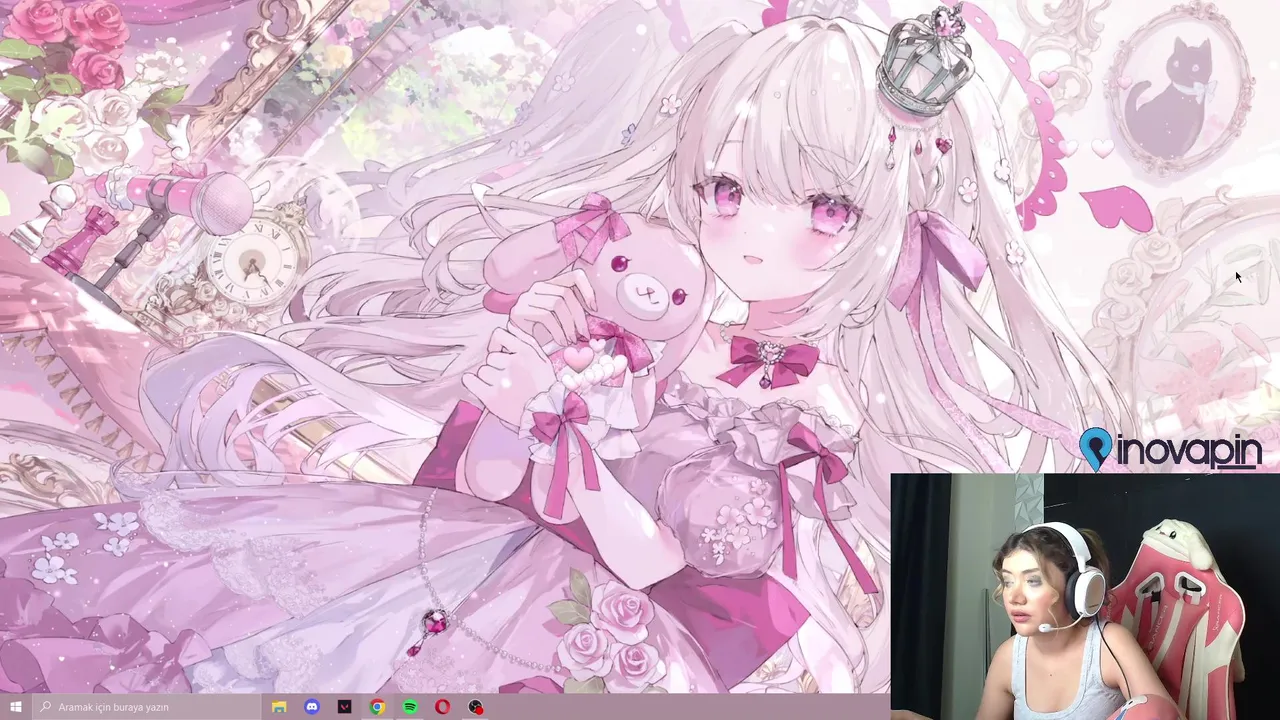
Task: Open Opera browser from the taskbar
Action: (442, 707)
